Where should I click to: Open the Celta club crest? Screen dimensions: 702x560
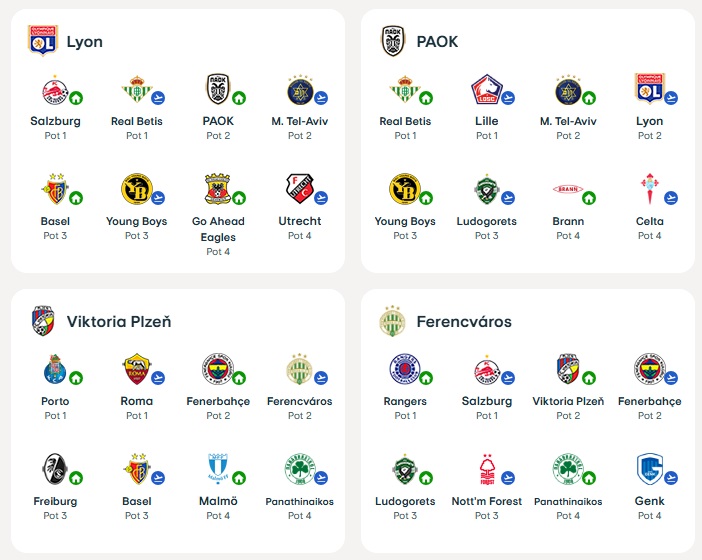tap(649, 189)
